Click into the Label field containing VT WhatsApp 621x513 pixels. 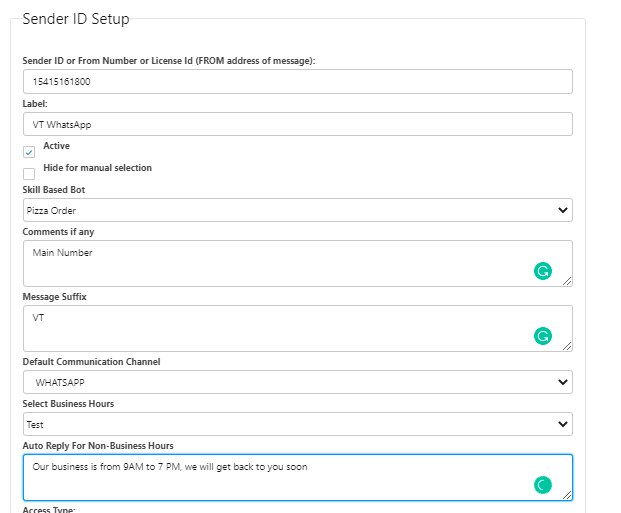[297, 124]
